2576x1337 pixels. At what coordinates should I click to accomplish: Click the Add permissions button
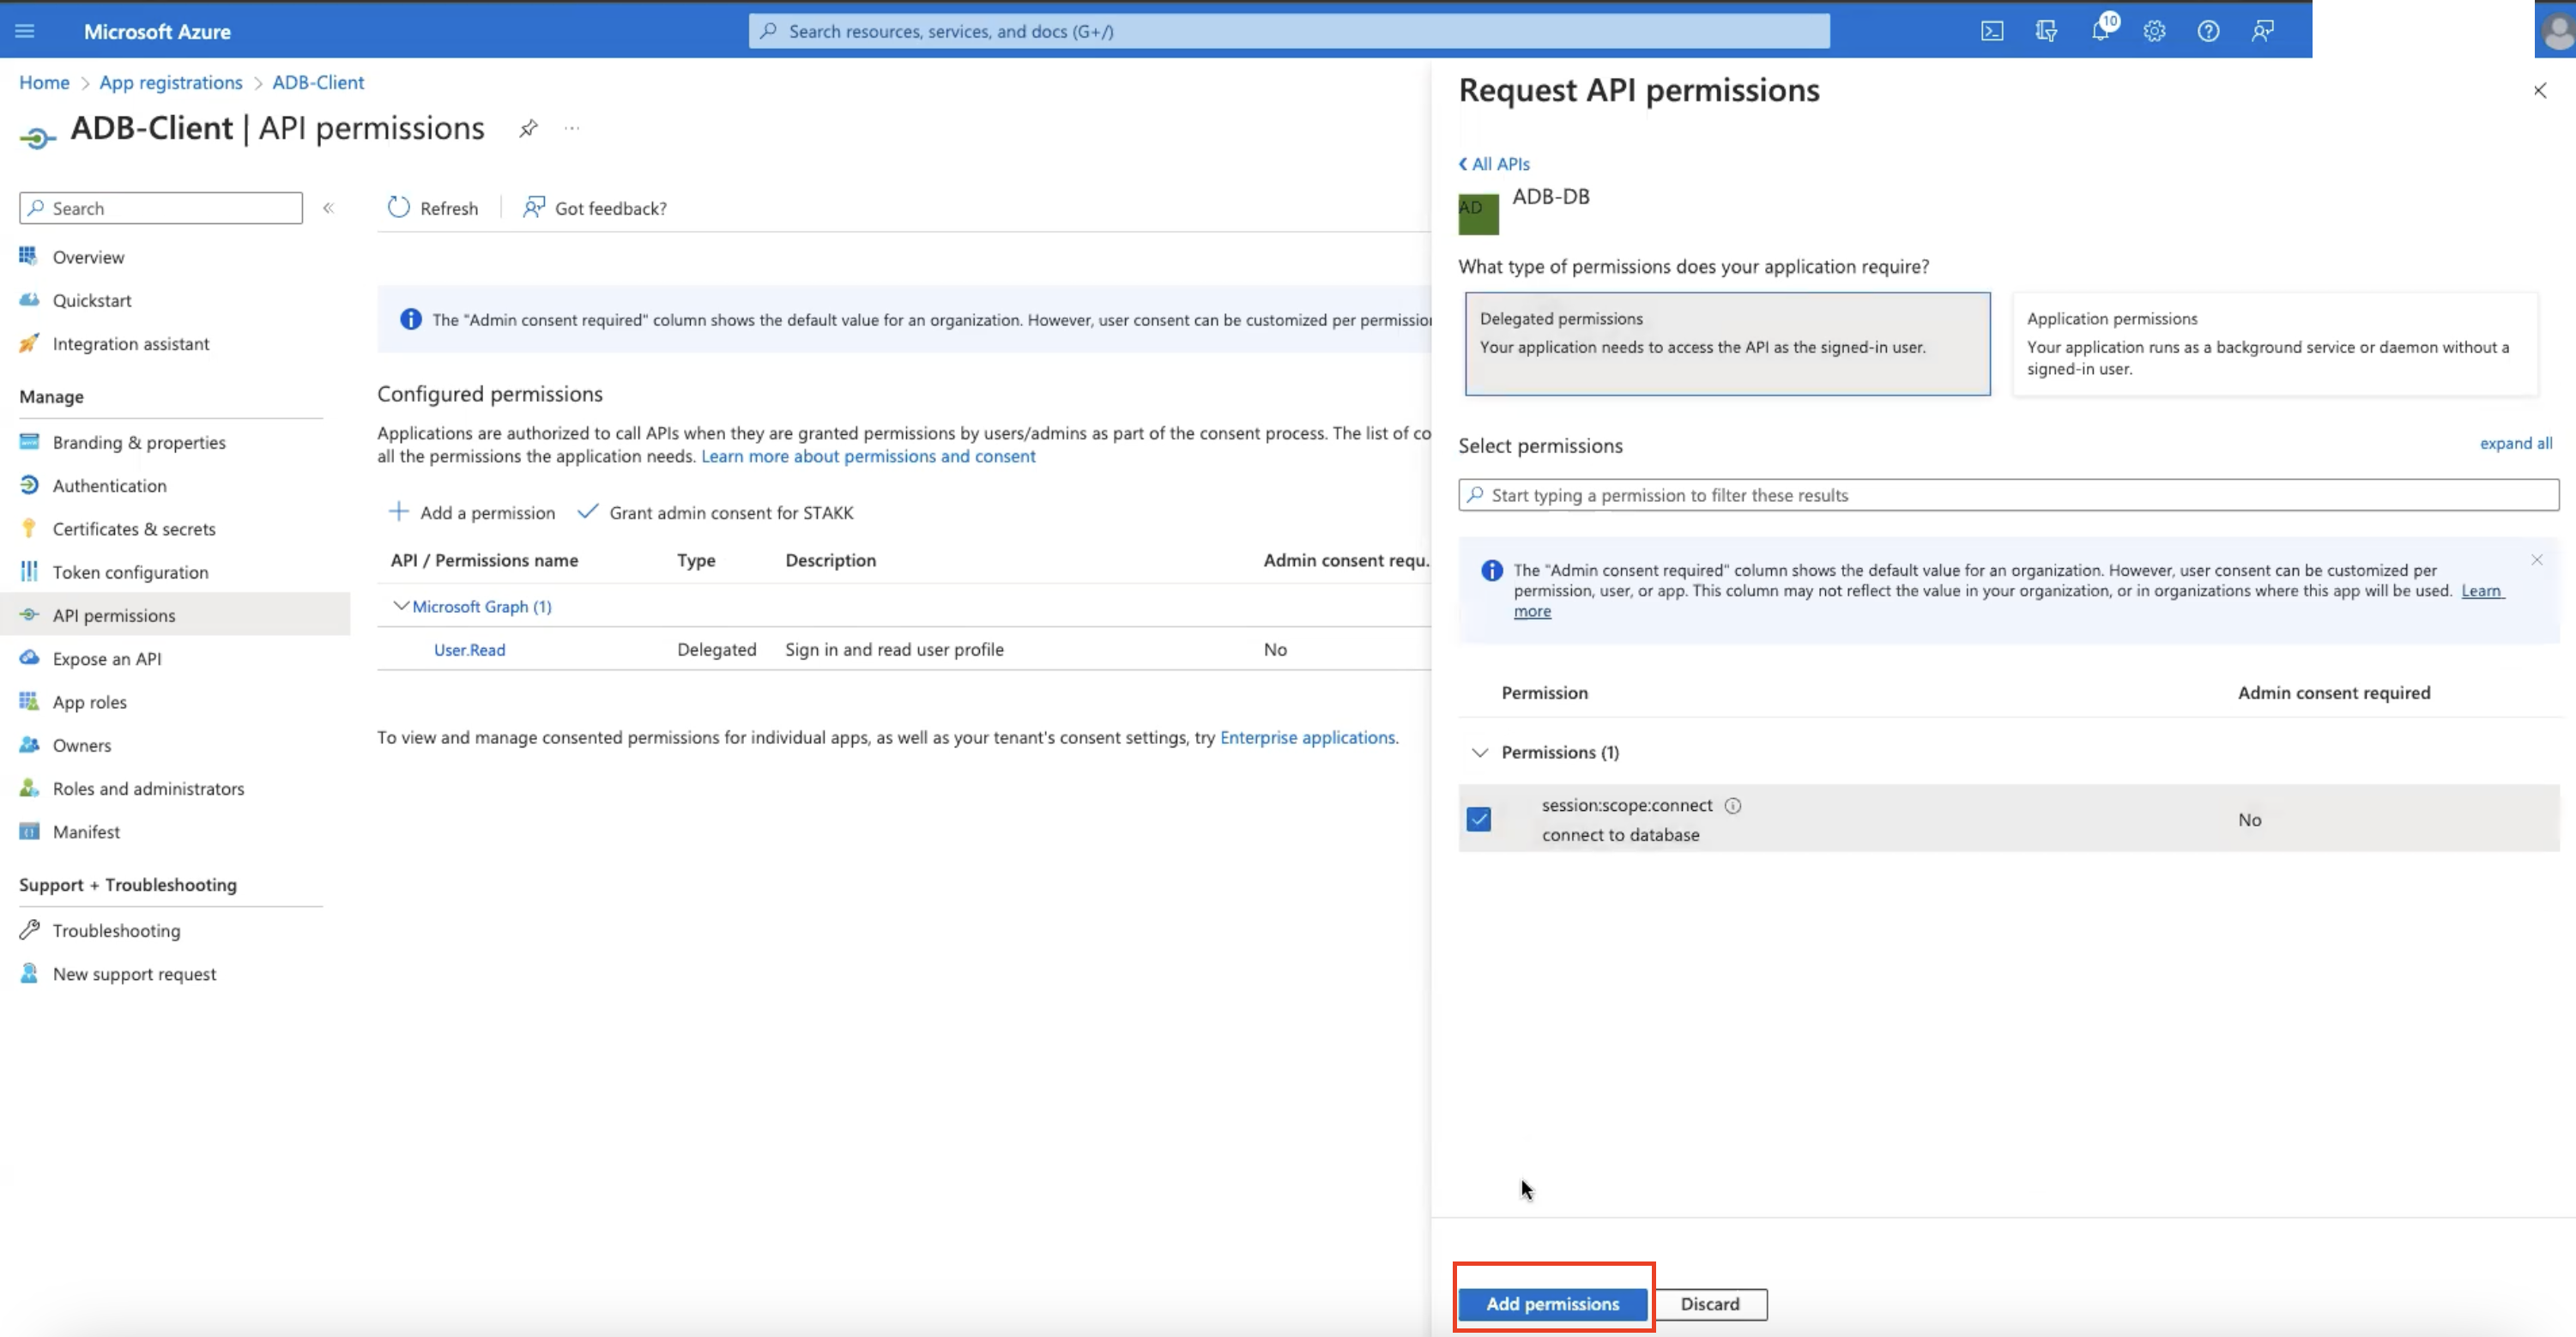[x=1552, y=1304]
